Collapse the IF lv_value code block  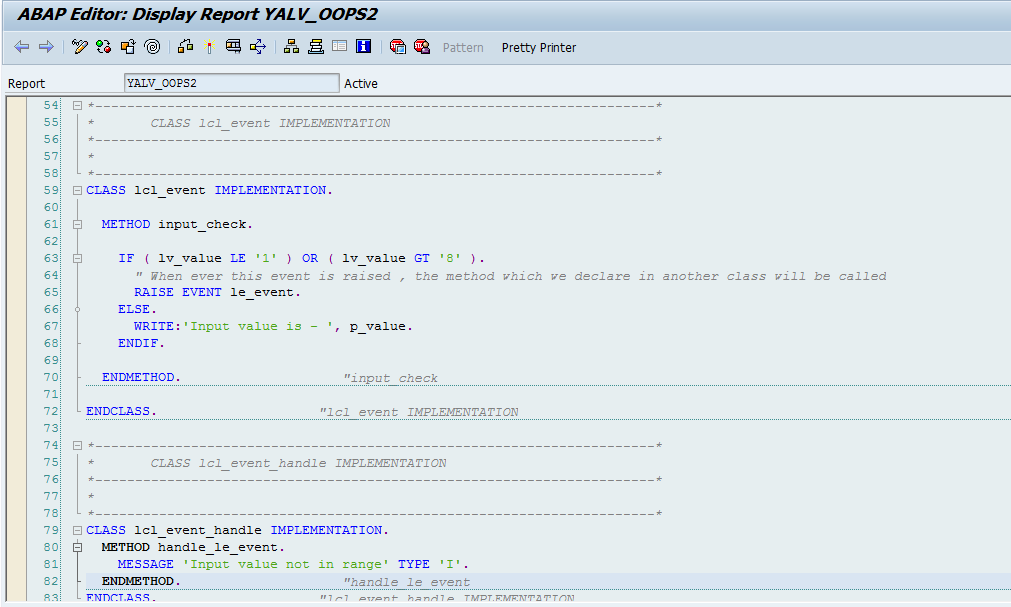tap(77, 258)
